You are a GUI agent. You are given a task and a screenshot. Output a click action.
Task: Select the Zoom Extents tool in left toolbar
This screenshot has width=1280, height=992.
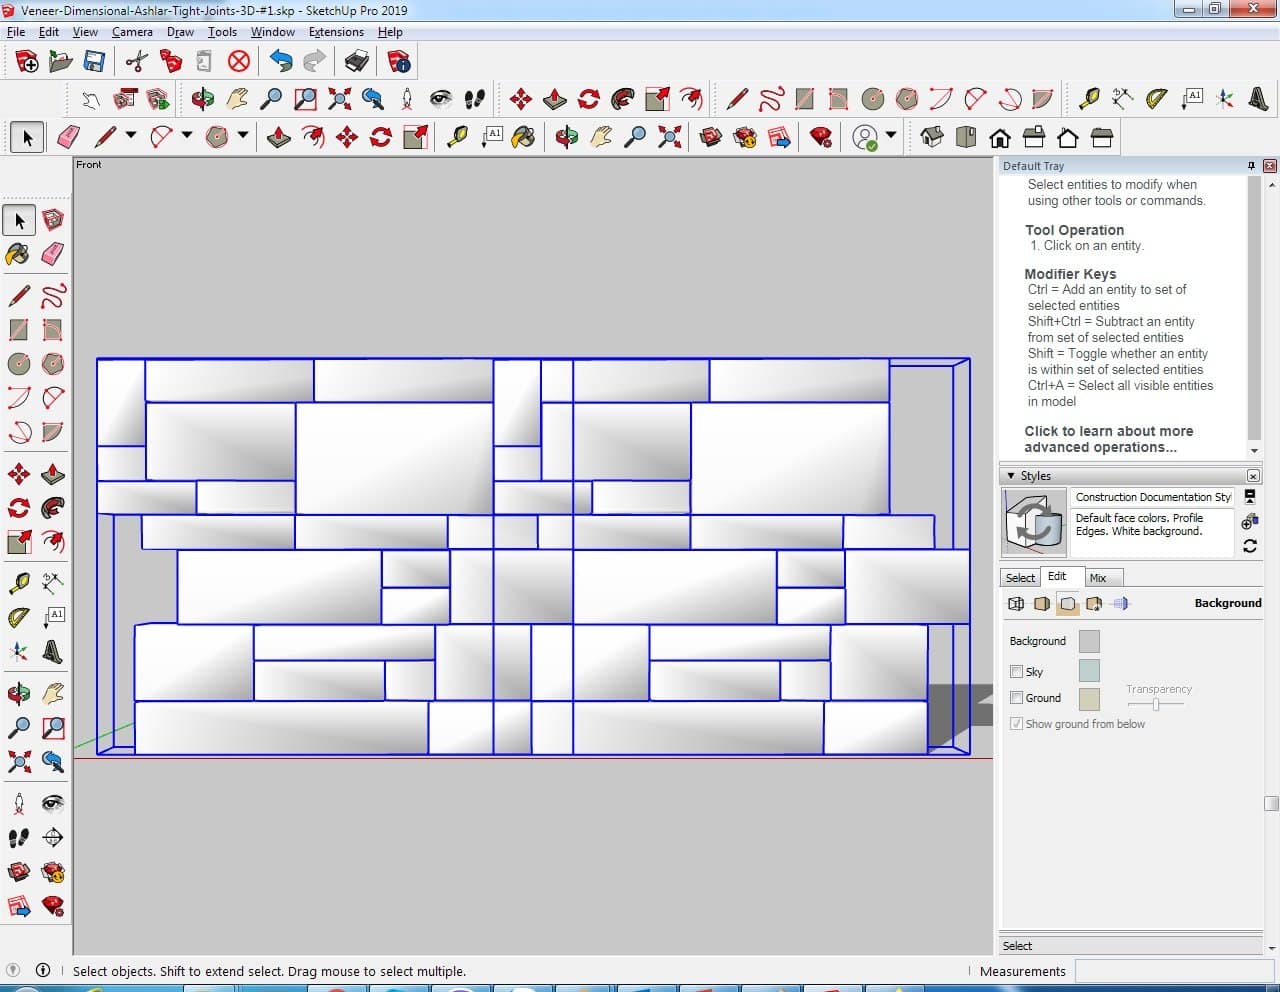click(19, 763)
